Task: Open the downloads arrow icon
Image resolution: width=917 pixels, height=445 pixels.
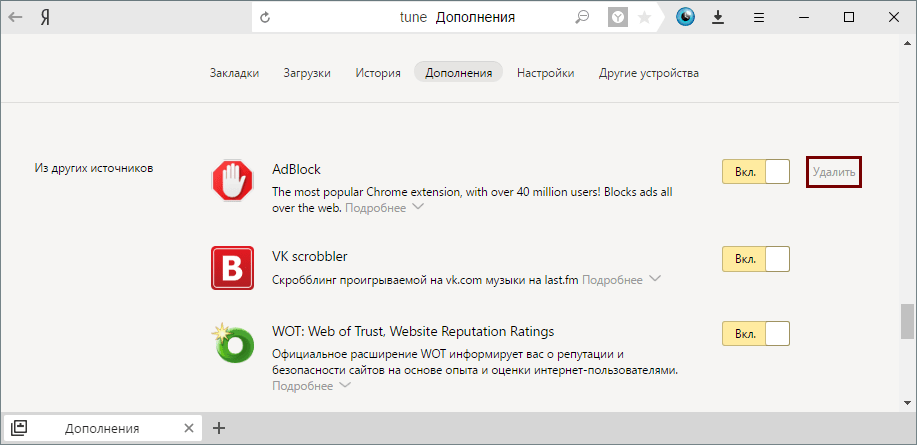Action: tap(718, 17)
